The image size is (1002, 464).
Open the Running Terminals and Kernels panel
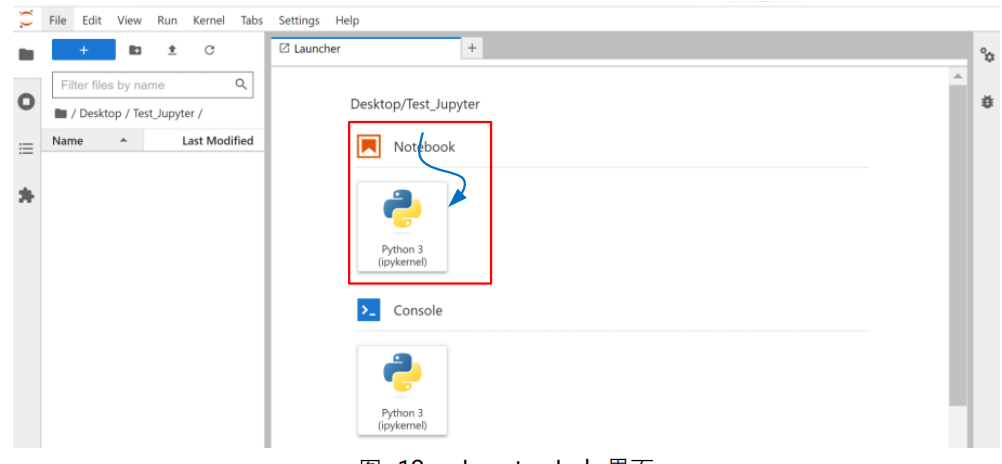click(26, 101)
